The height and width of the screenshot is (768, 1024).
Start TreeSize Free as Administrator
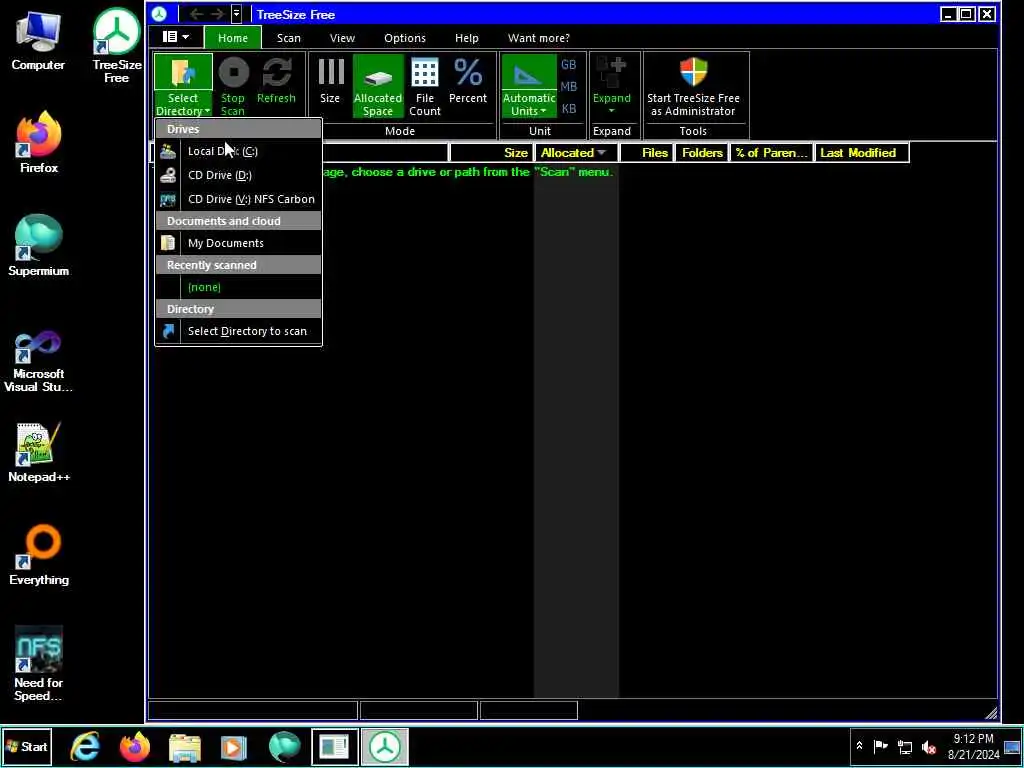coord(693,87)
